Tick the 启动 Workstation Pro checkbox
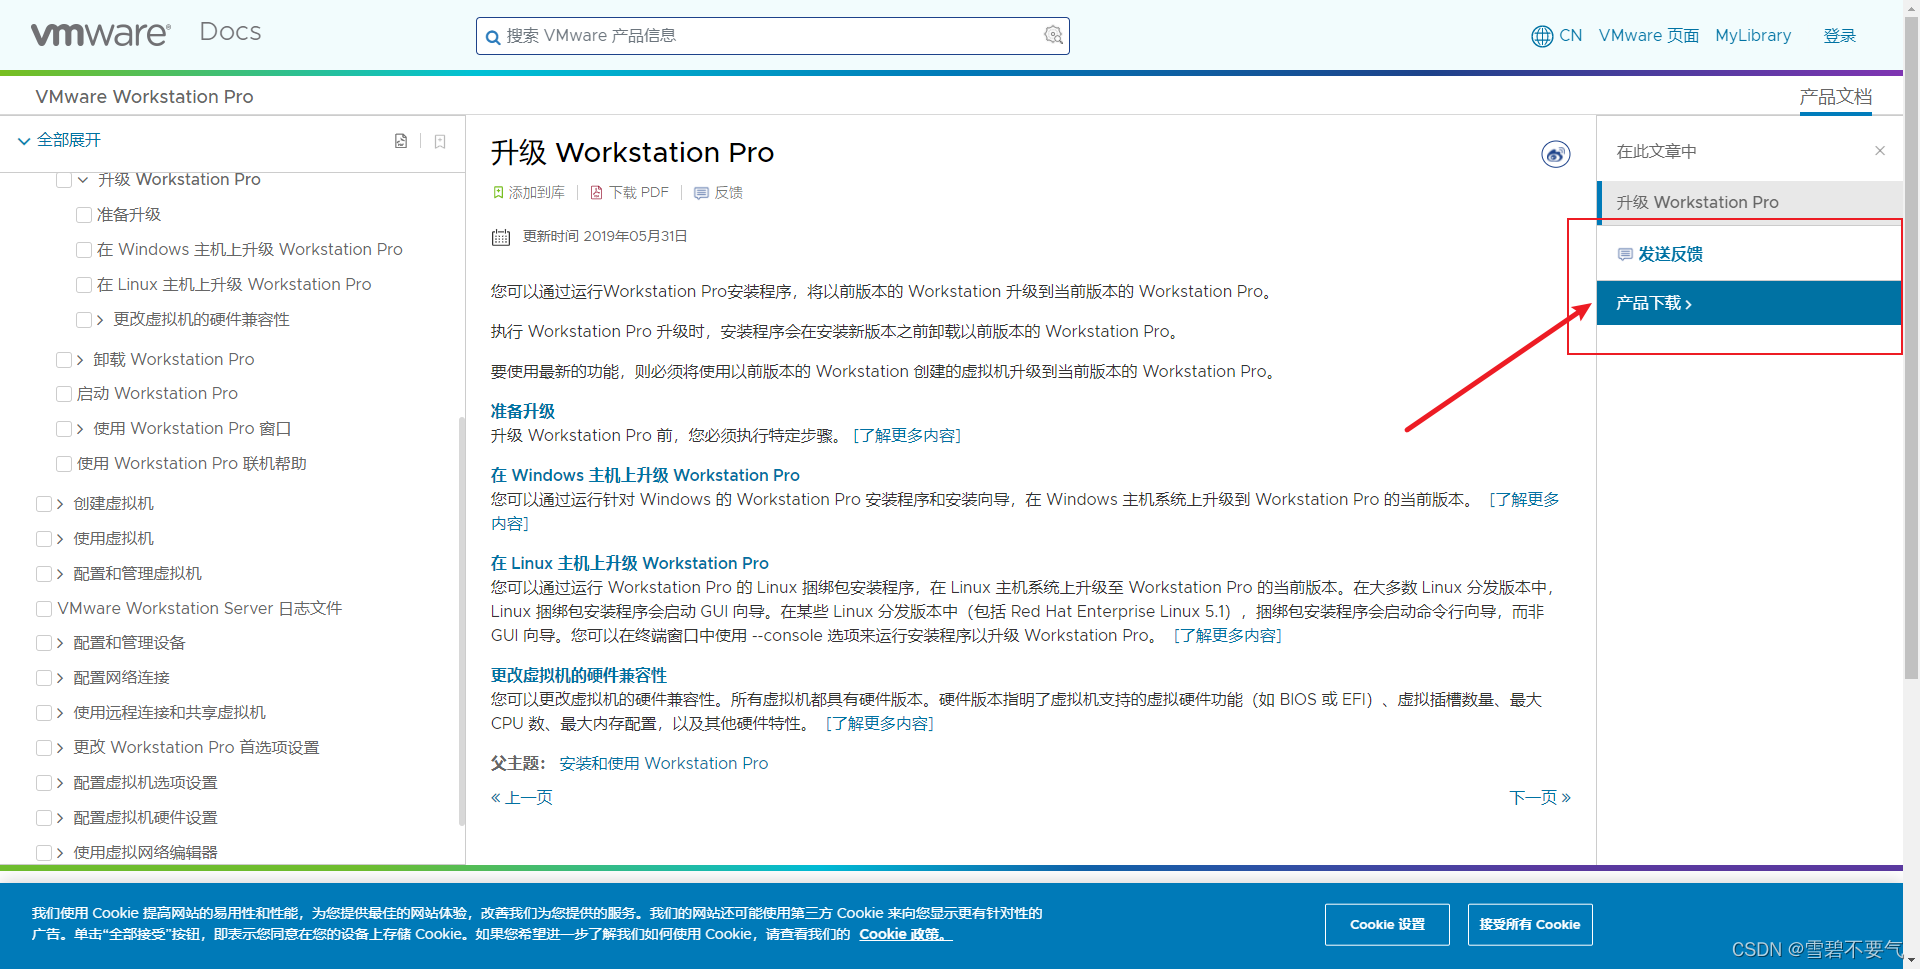This screenshot has width=1920, height=969. click(x=64, y=394)
